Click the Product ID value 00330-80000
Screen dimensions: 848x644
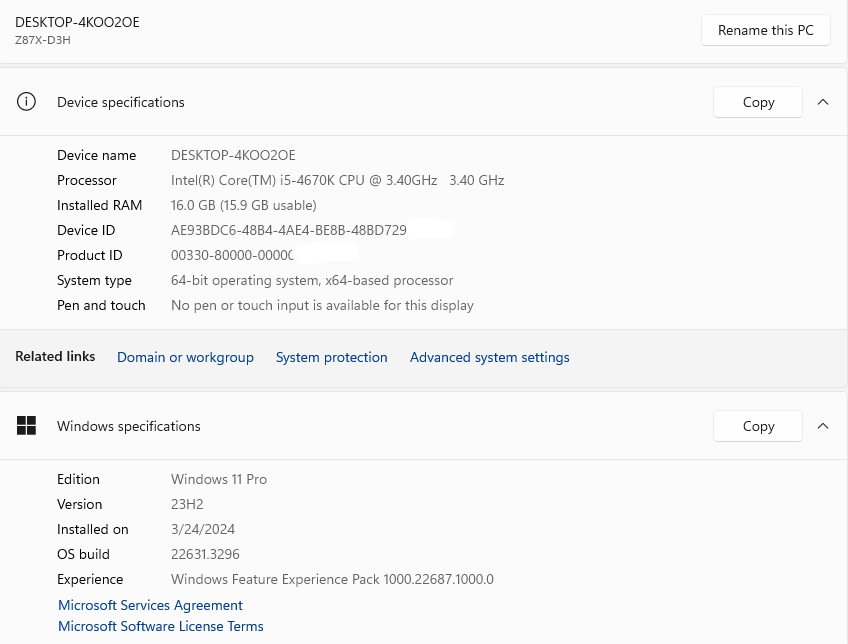tap(232, 255)
